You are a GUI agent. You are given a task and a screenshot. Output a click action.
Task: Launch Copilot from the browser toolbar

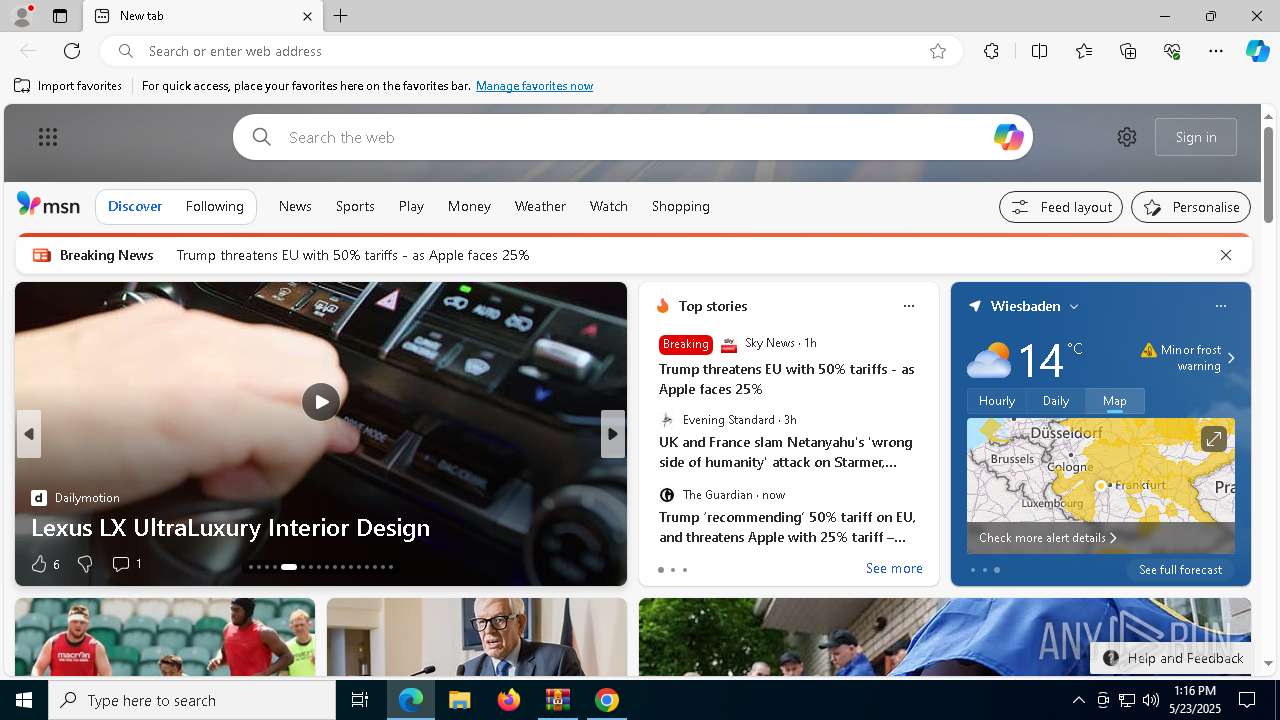[x=1257, y=51]
